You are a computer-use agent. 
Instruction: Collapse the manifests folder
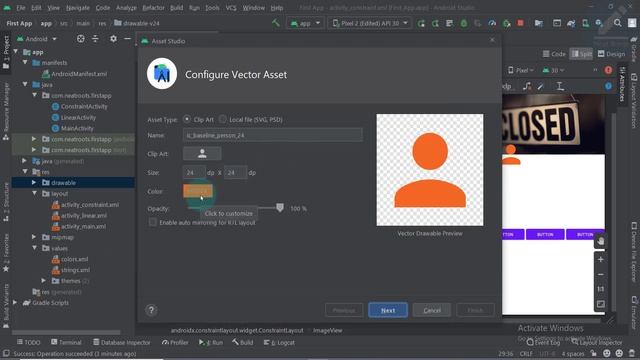25,62
